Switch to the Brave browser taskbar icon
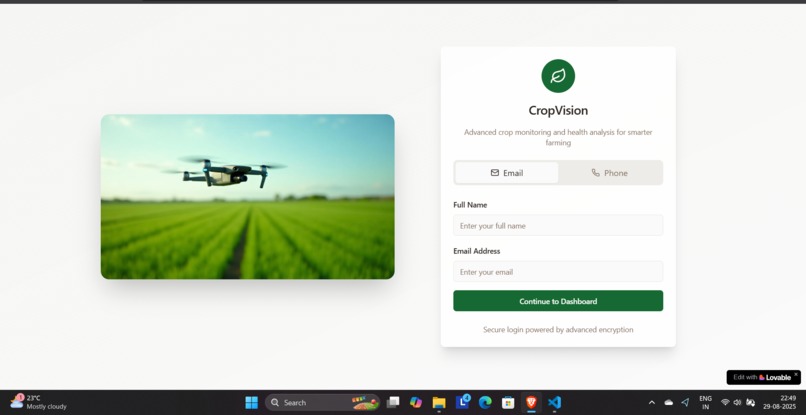 click(531, 402)
